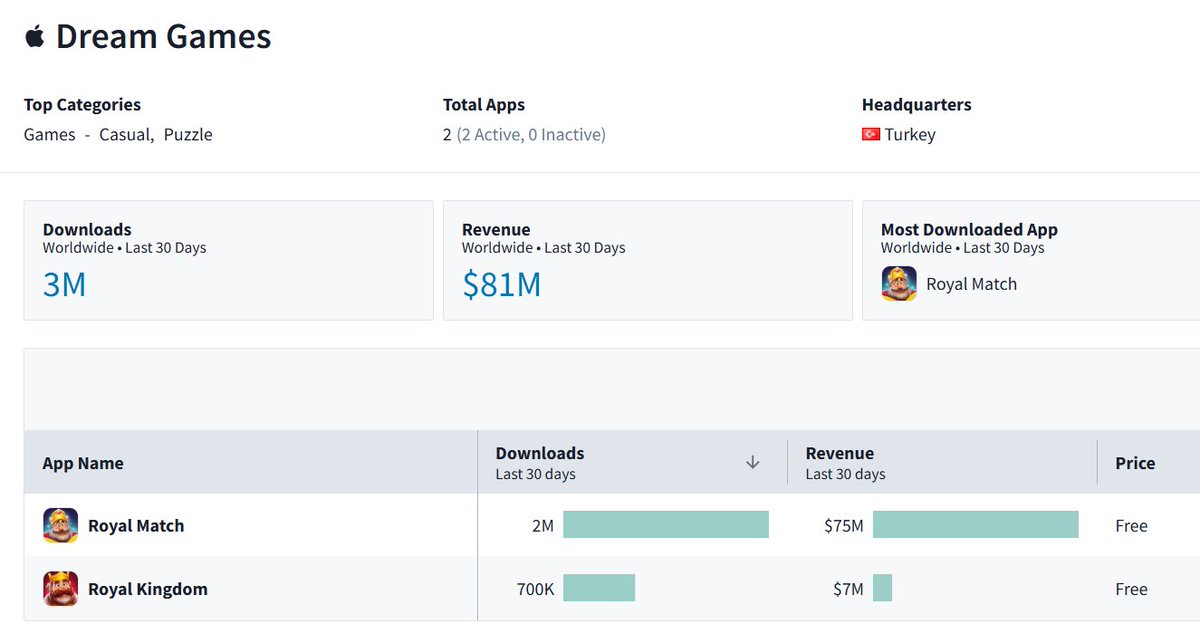The image size is (1200, 643).
Task: Click the Royal Match icon in Most Downloaded App
Action: tap(899, 284)
